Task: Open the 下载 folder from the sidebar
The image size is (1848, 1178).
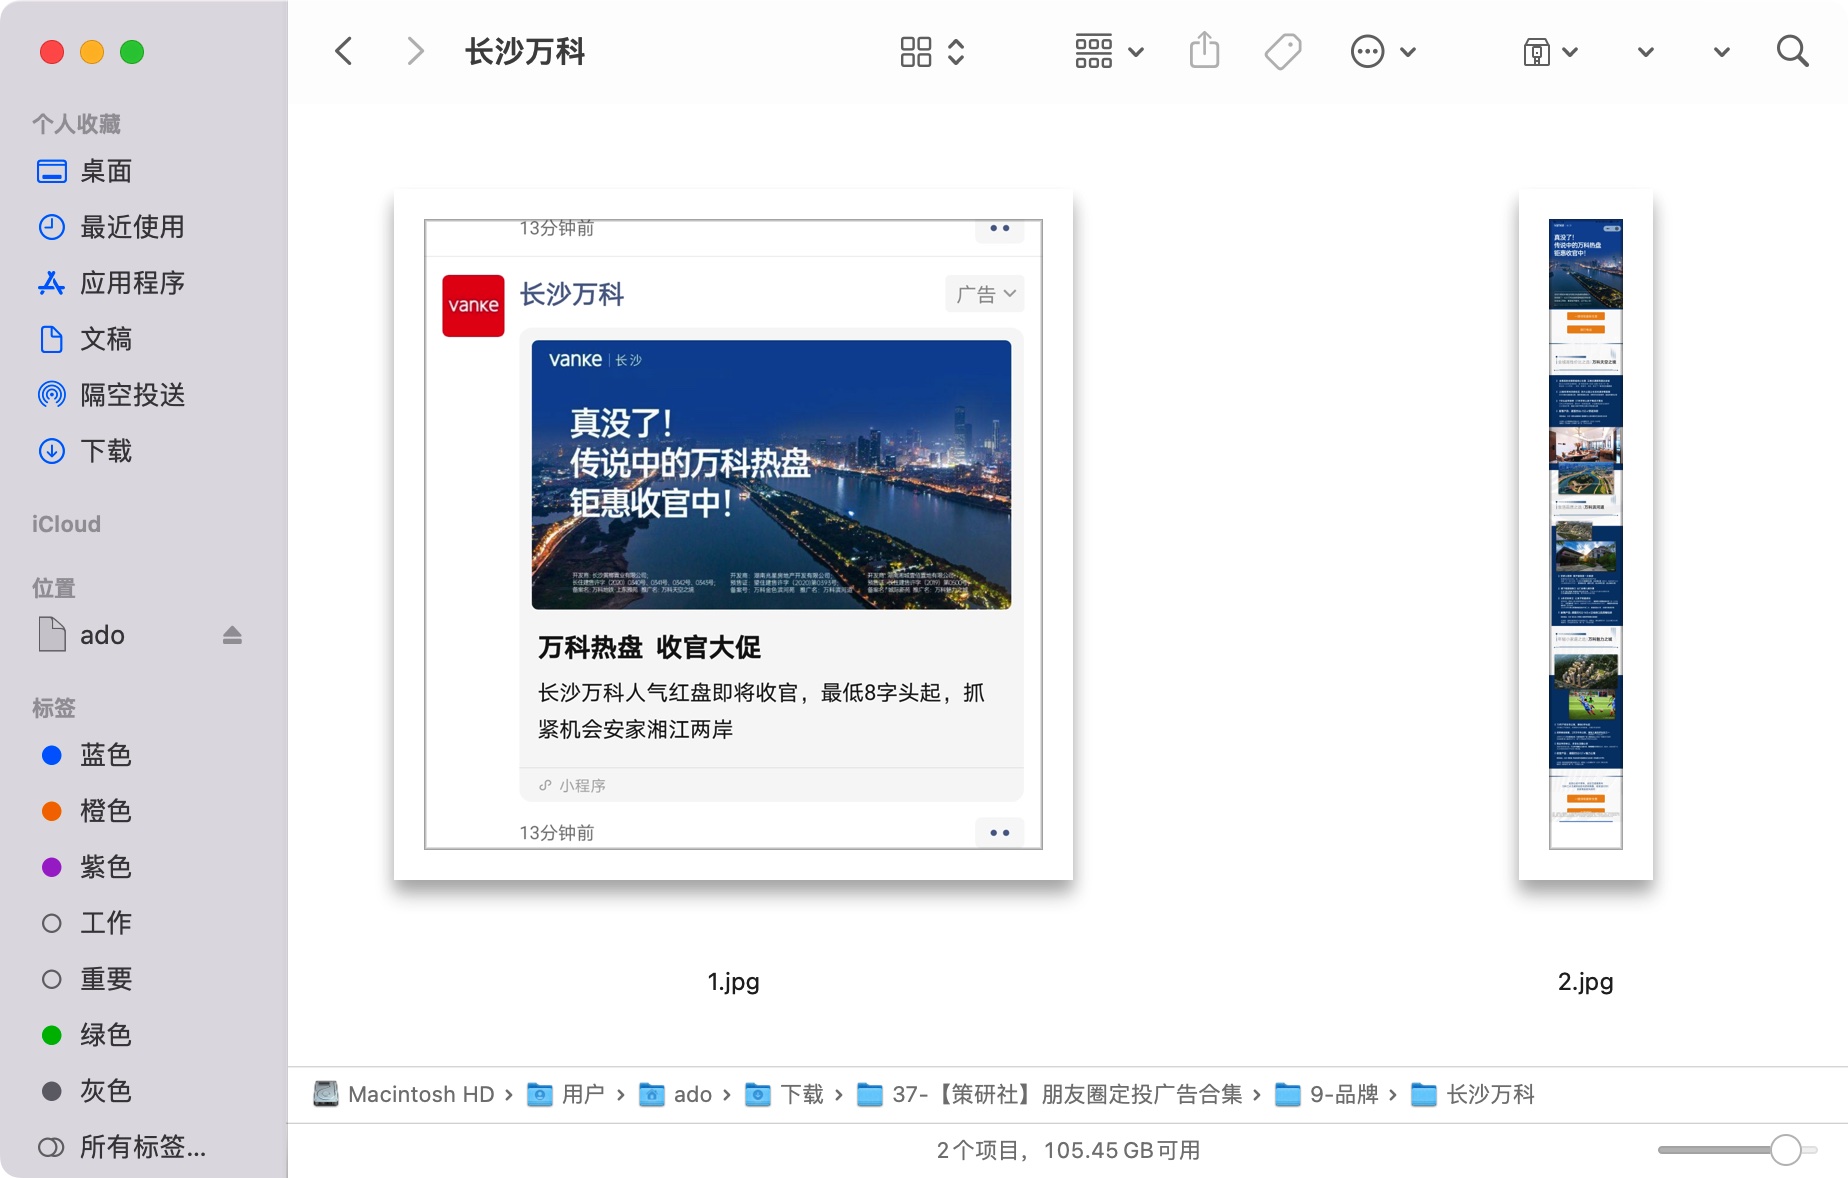Action: [x=107, y=451]
